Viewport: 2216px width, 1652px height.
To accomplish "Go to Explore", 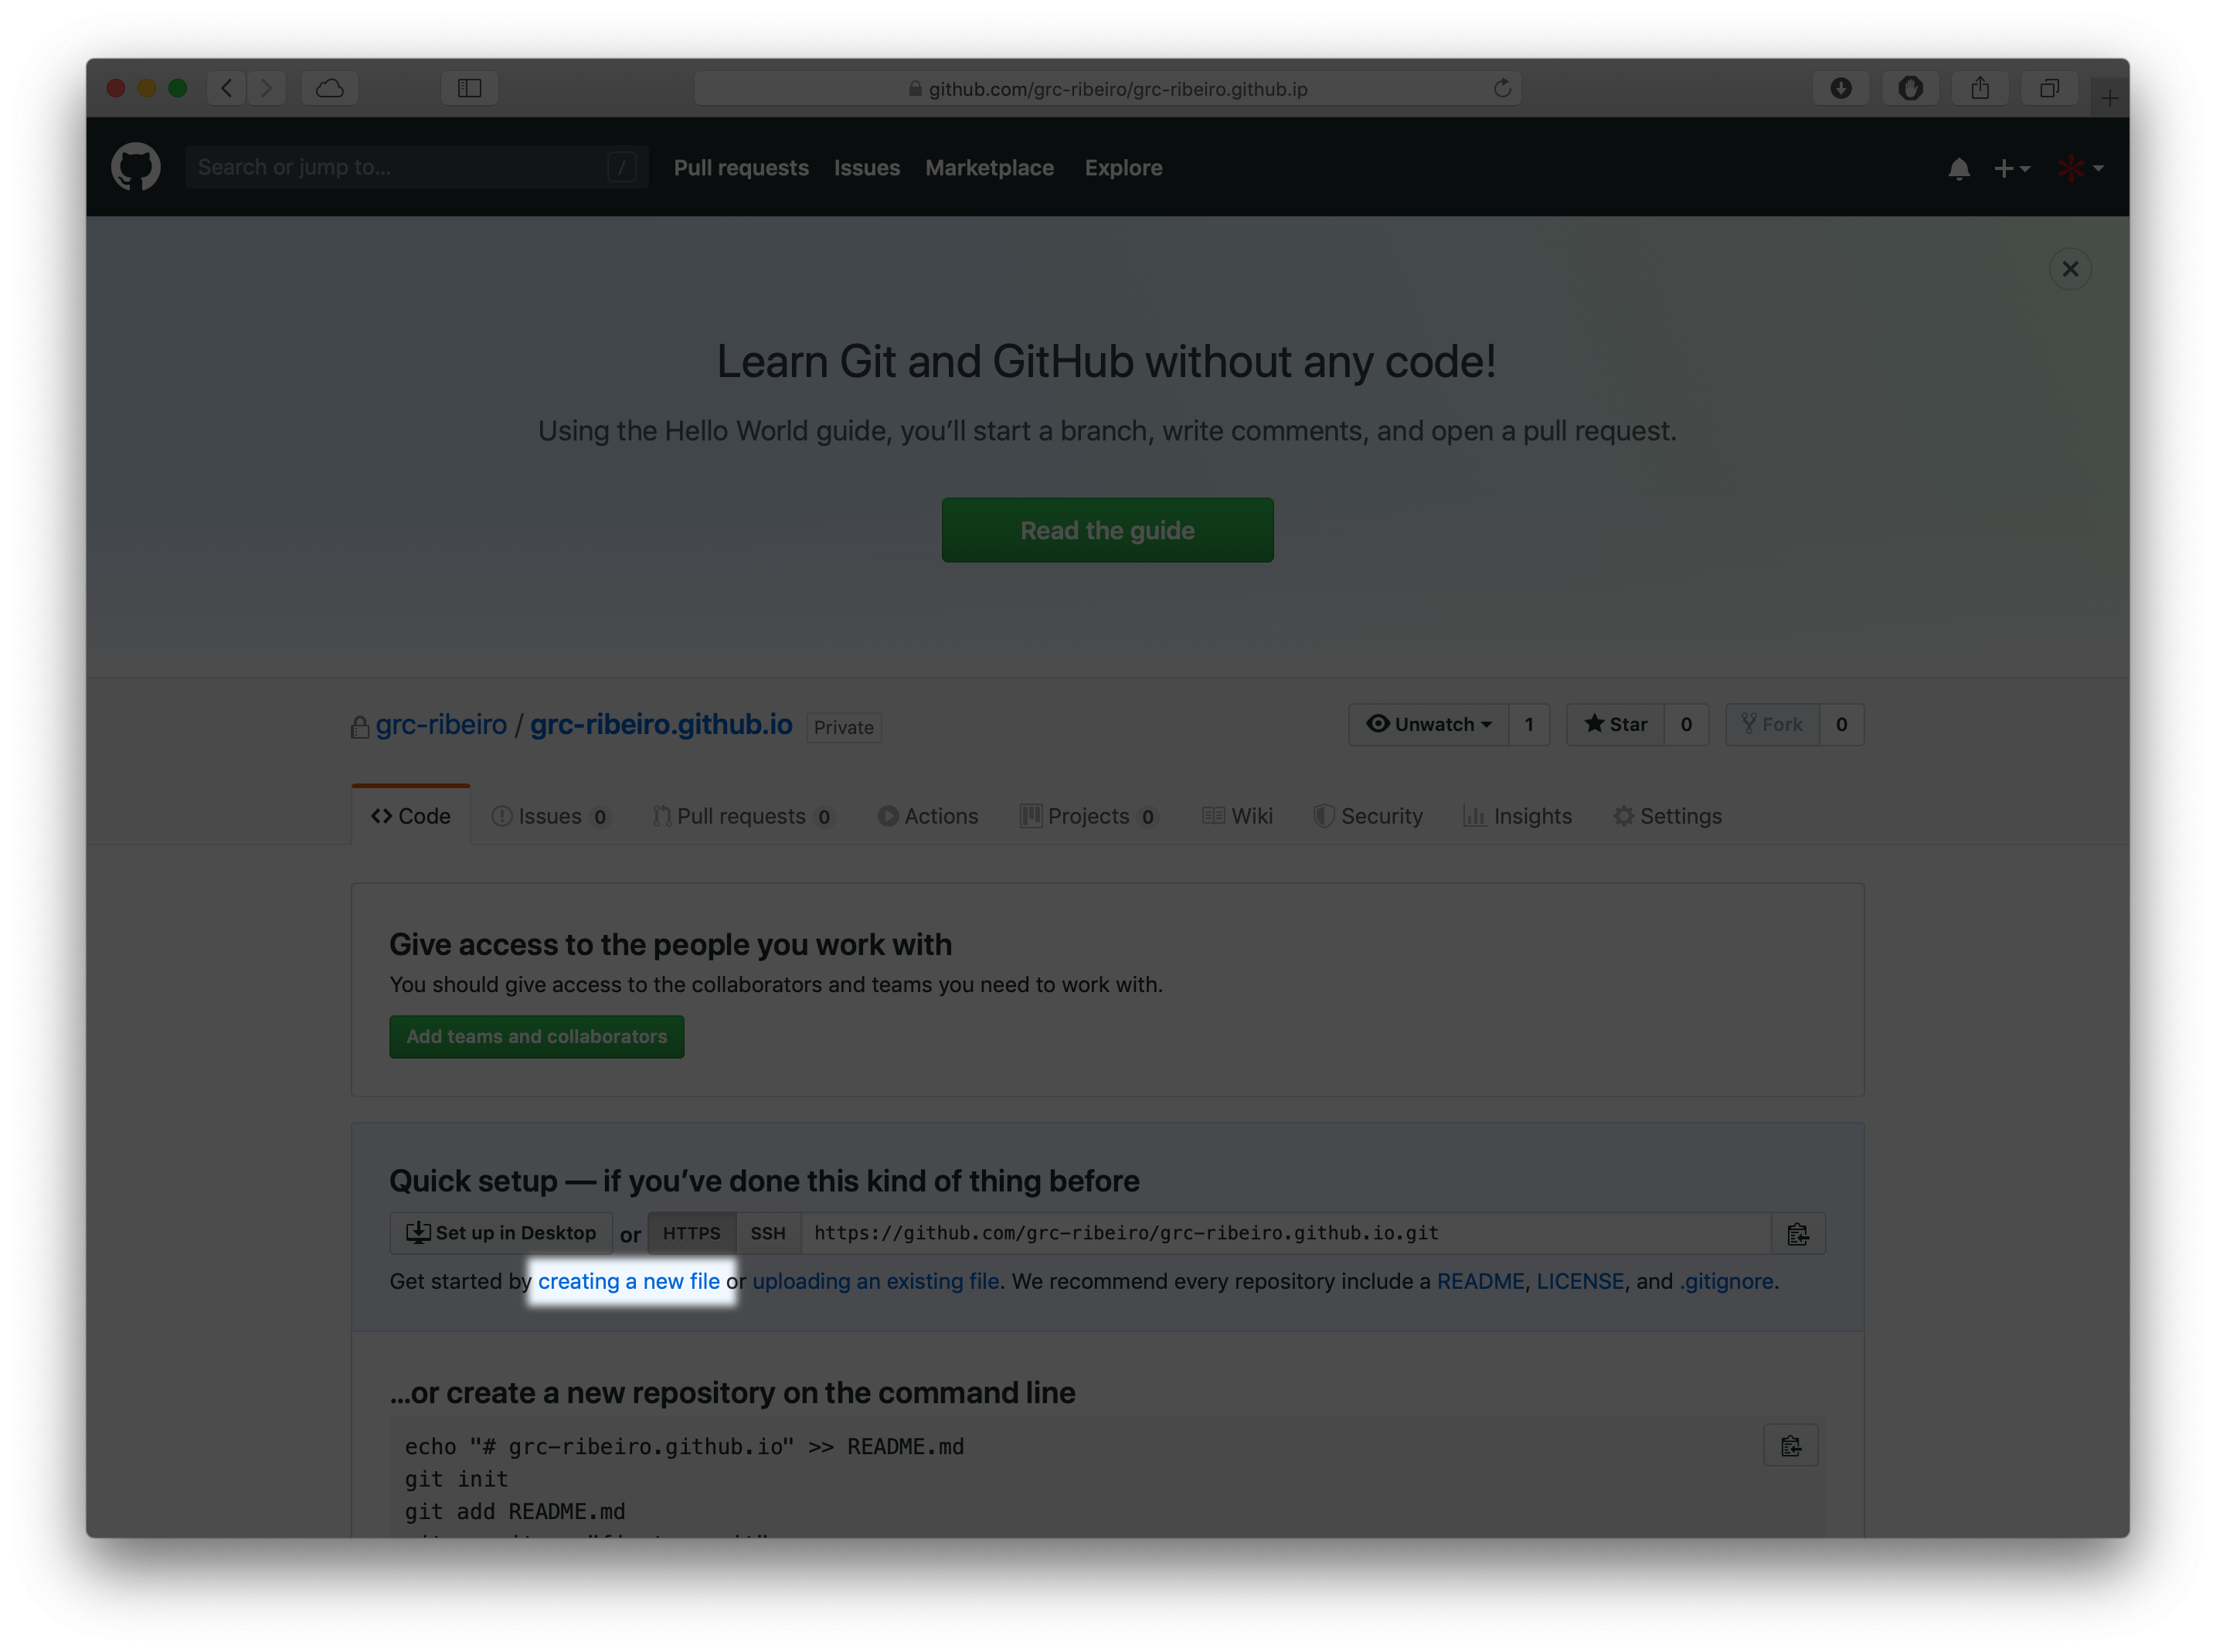I will pos(1123,168).
